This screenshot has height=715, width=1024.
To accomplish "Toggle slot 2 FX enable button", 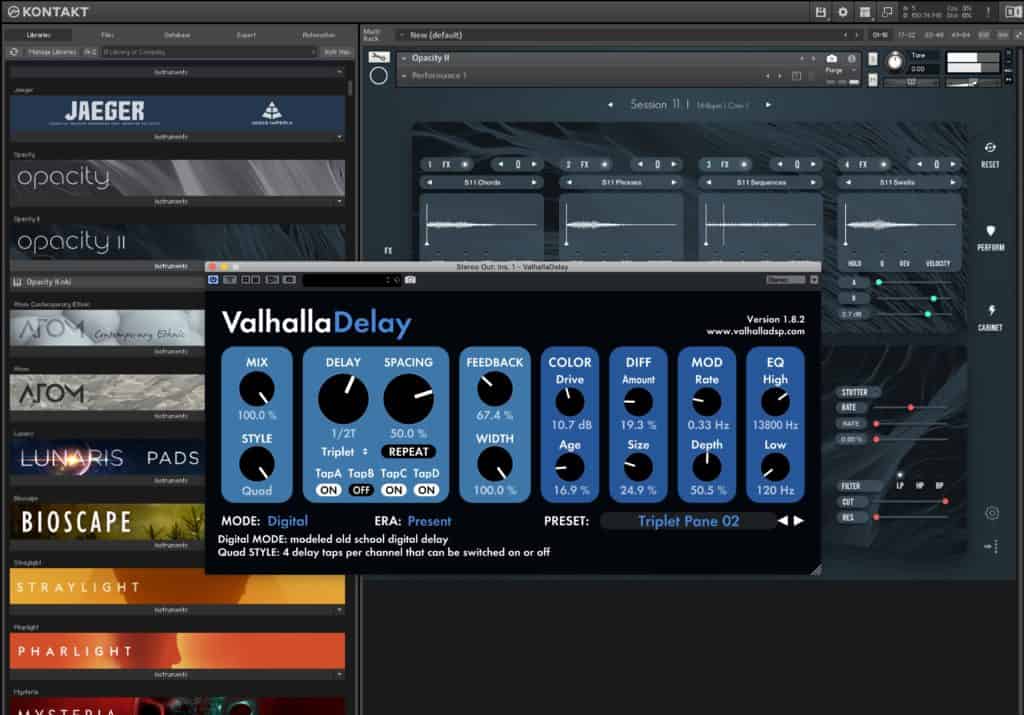I will pos(604,164).
